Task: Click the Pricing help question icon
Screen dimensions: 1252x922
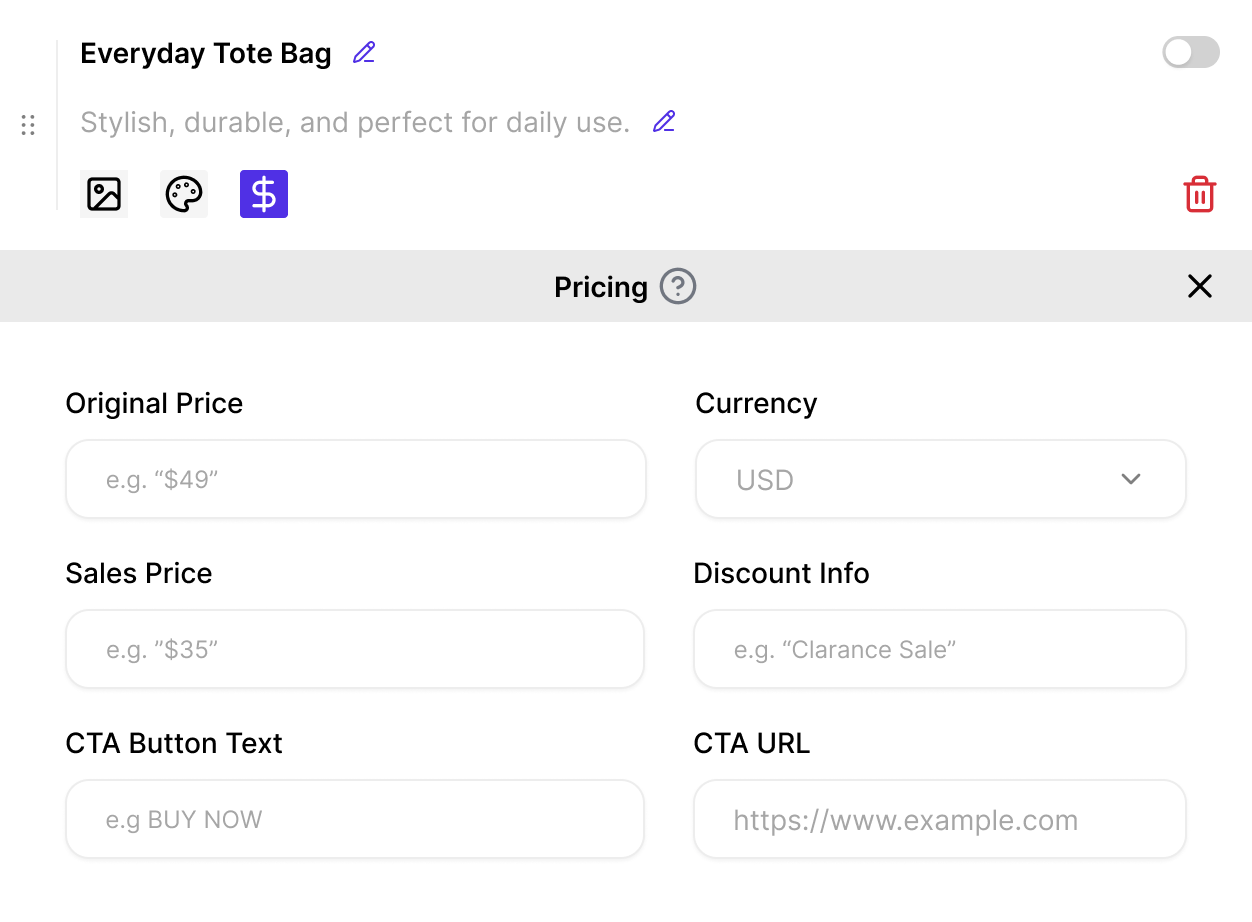Action: point(678,287)
